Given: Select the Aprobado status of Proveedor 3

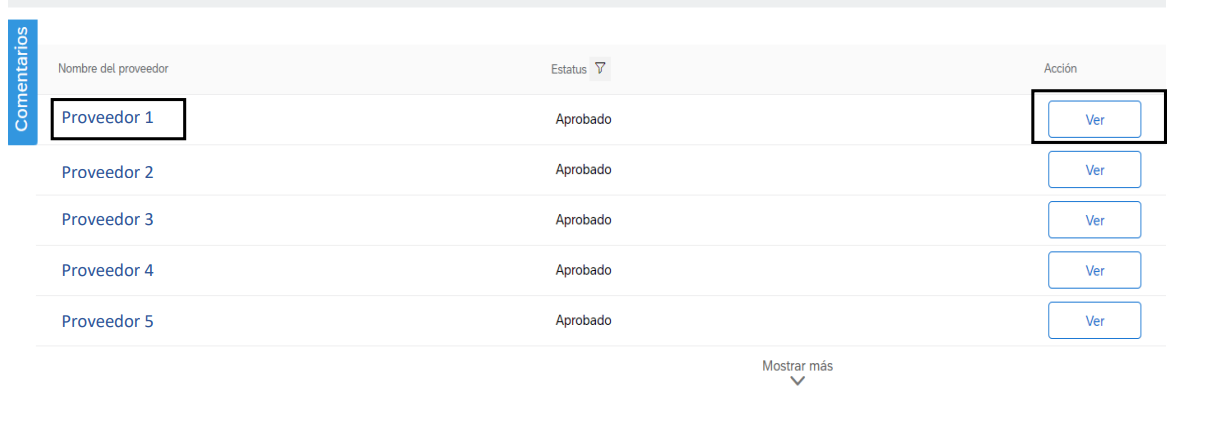Looking at the screenshot, I should 583,220.
